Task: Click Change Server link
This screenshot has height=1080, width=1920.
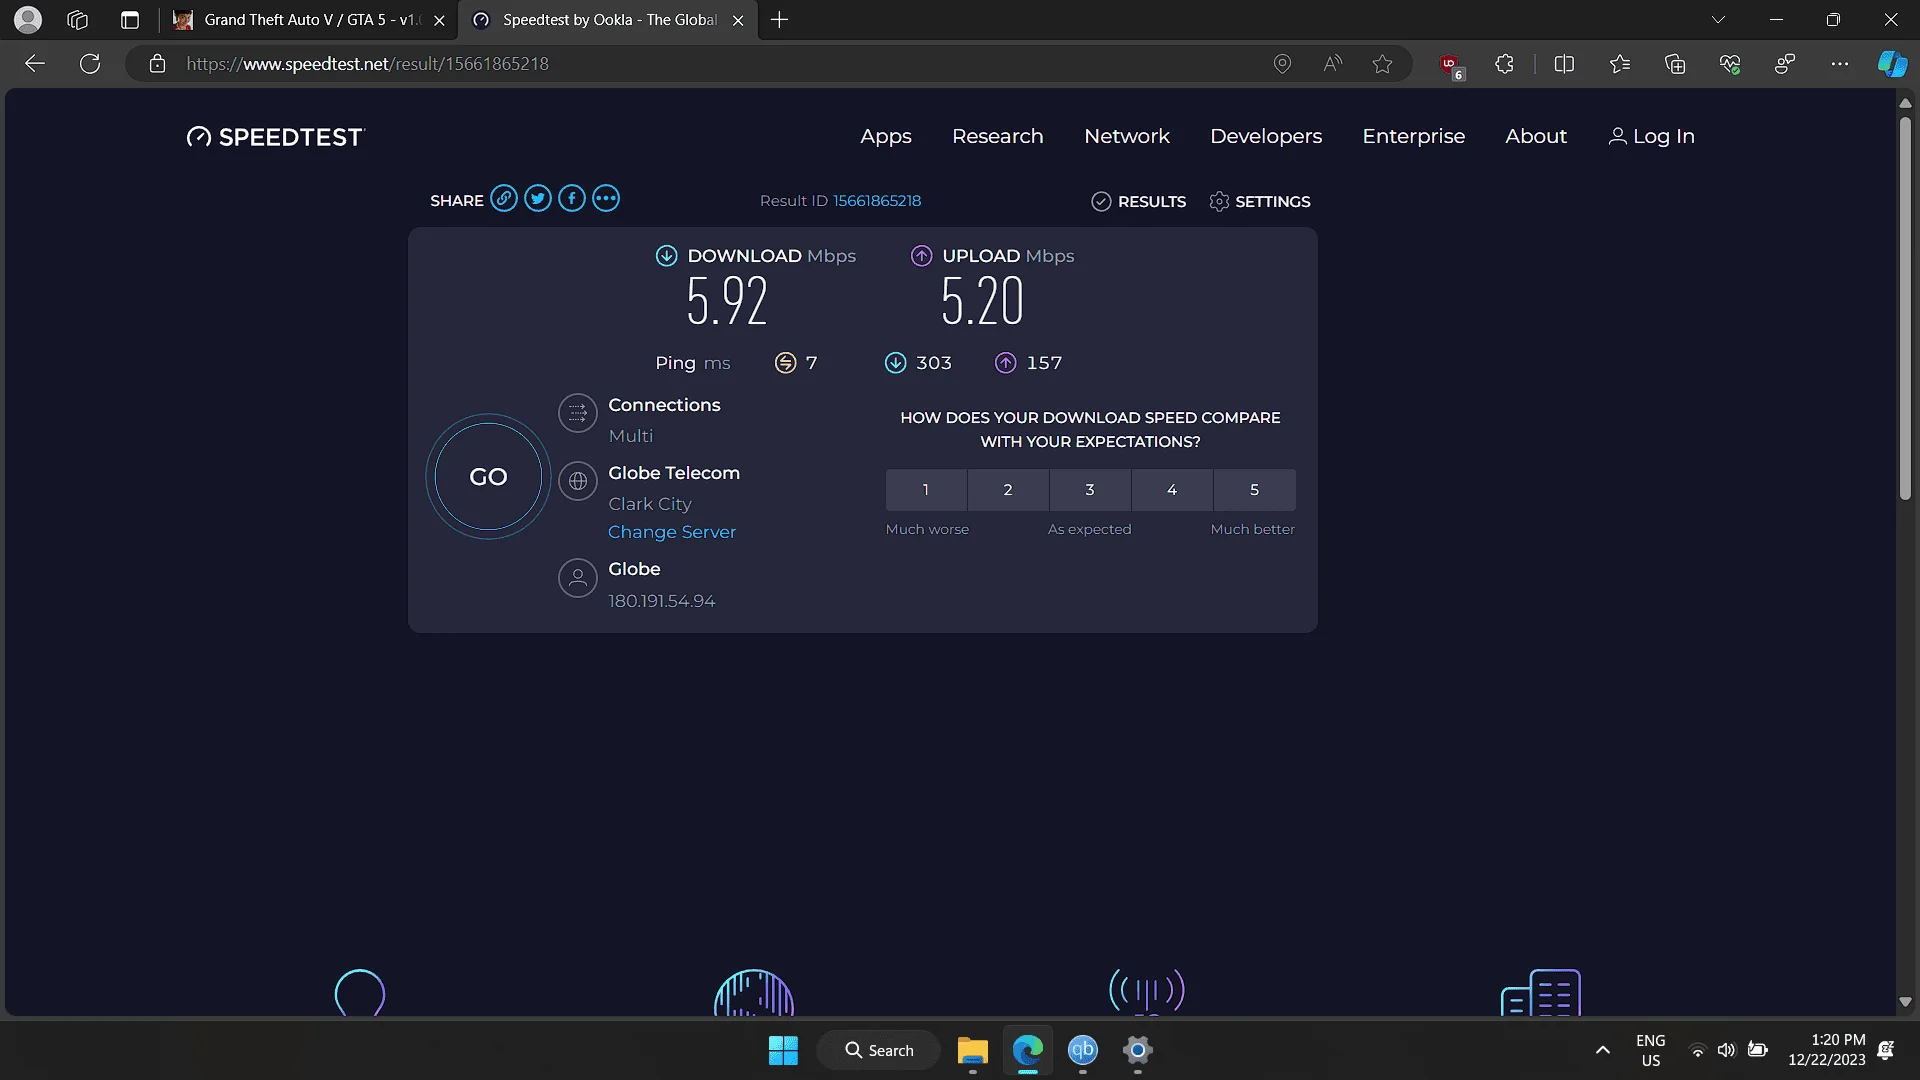Action: pos(672,533)
